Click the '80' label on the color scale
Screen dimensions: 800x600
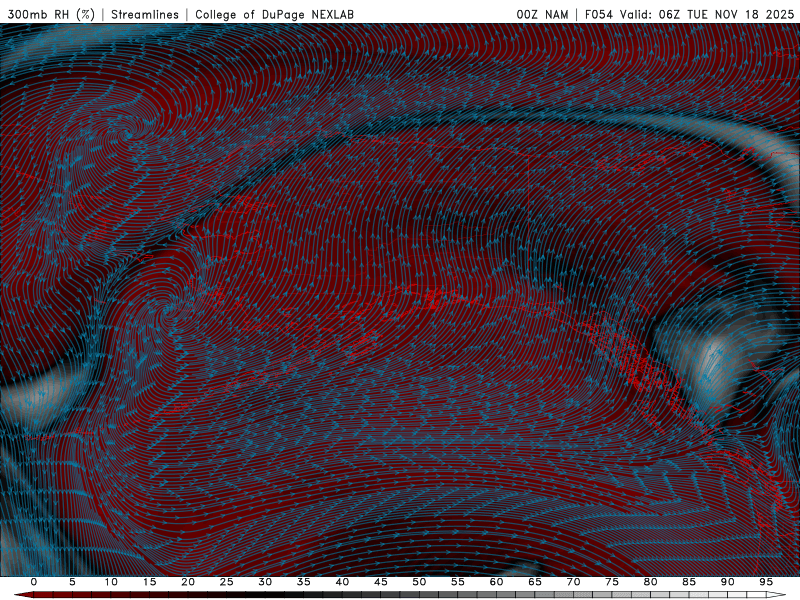[650, 582]
